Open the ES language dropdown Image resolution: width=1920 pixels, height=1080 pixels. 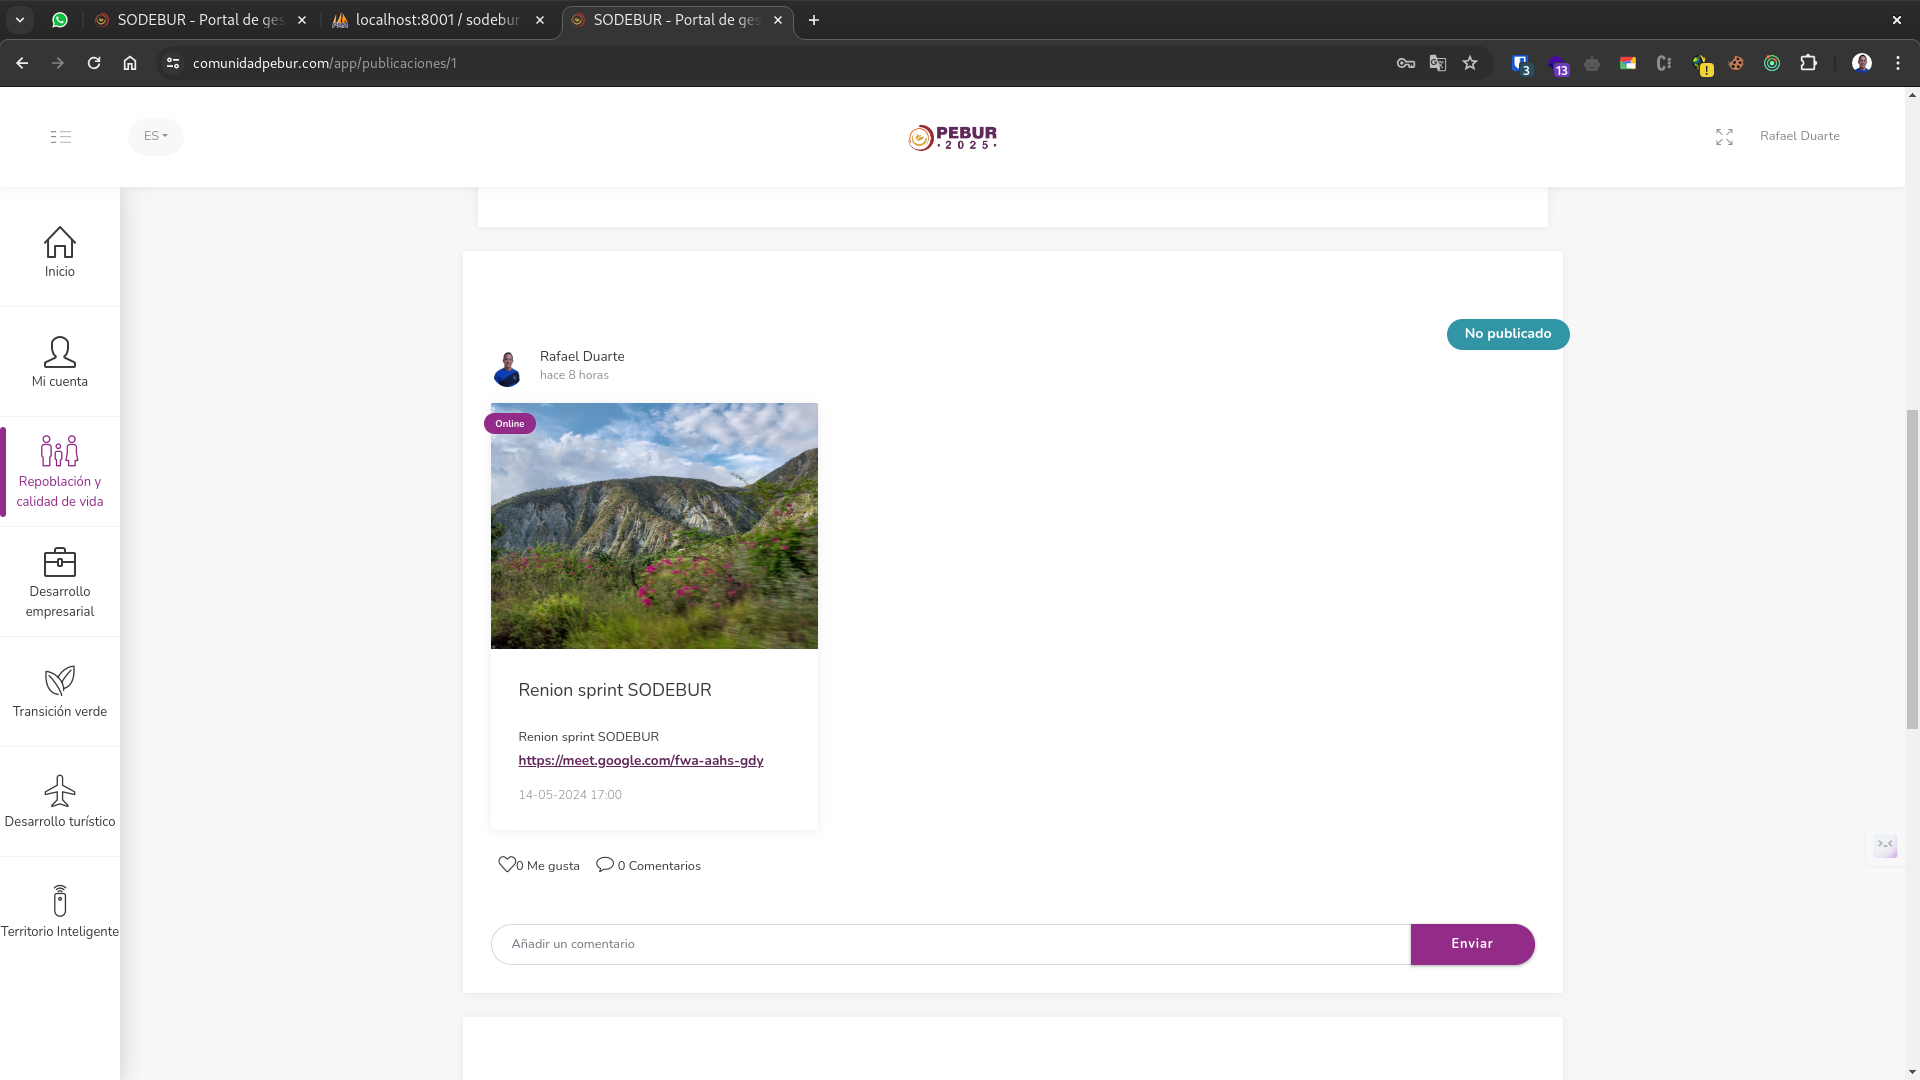click(156, 136)
